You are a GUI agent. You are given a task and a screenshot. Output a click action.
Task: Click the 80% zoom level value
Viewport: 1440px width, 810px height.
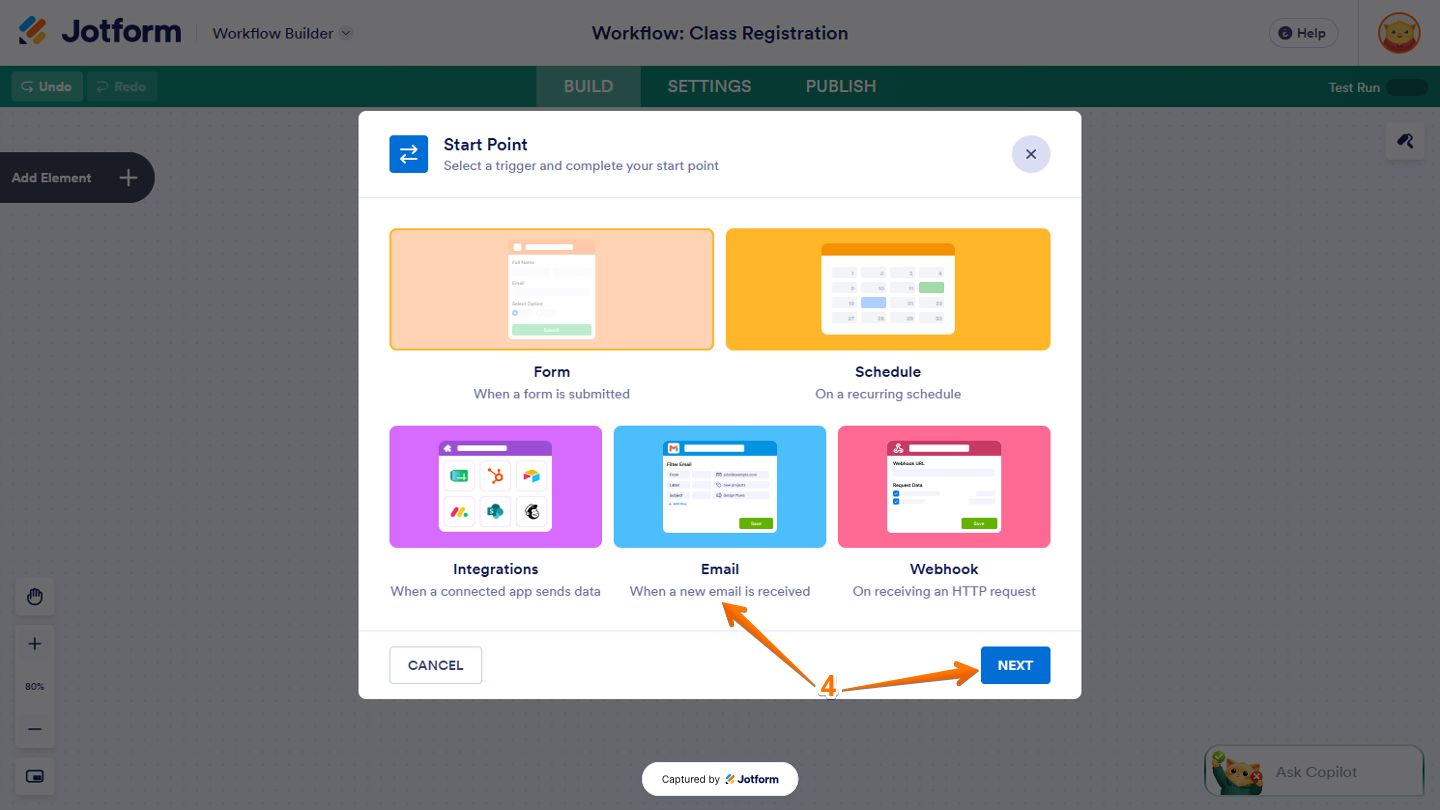[x=35, y=687]
